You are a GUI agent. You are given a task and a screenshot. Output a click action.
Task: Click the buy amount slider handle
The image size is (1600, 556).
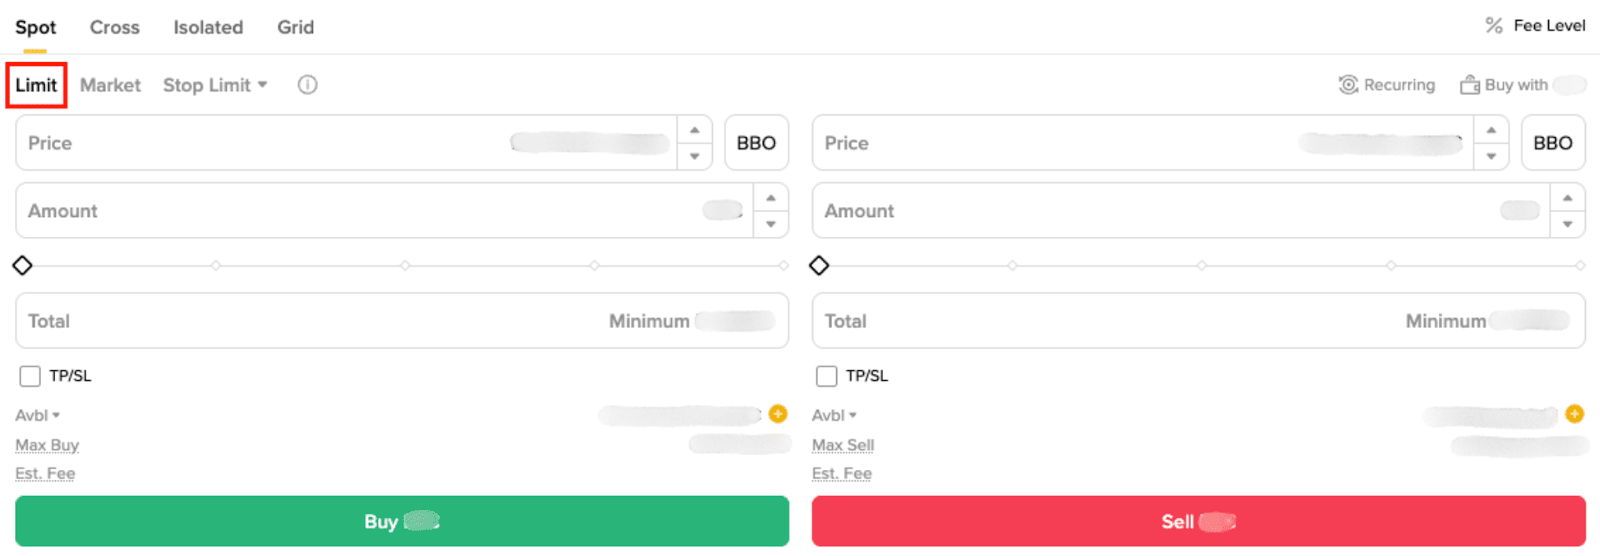[x=22, y=265]
